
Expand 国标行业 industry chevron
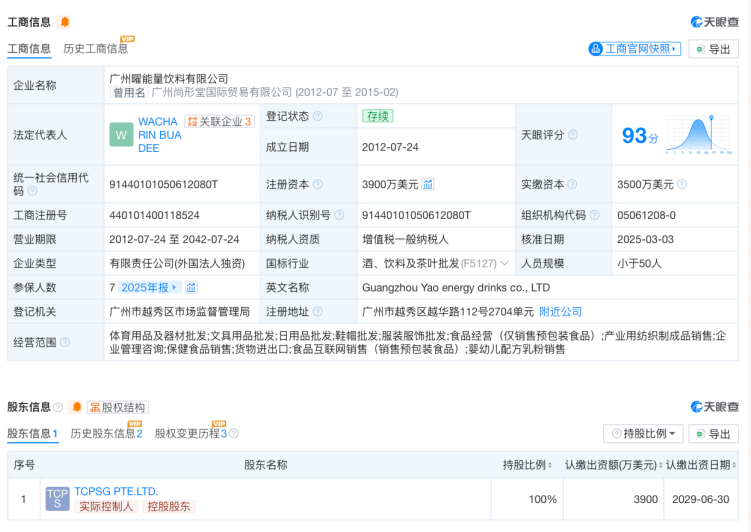(x=504, y=263)
